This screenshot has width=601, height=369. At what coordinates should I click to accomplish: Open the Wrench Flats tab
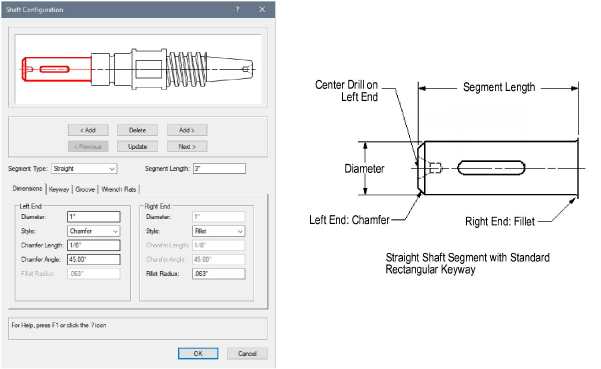point(119,189)
